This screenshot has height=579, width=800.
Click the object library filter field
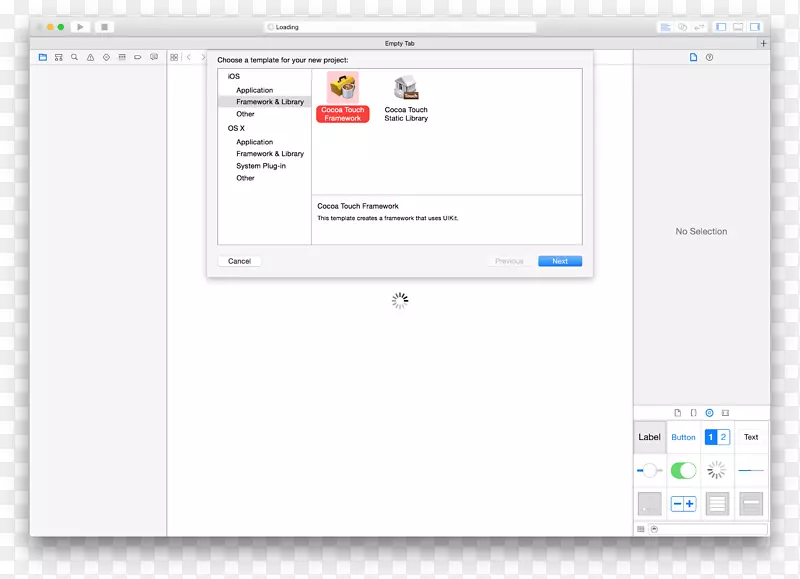click(712, 529)
